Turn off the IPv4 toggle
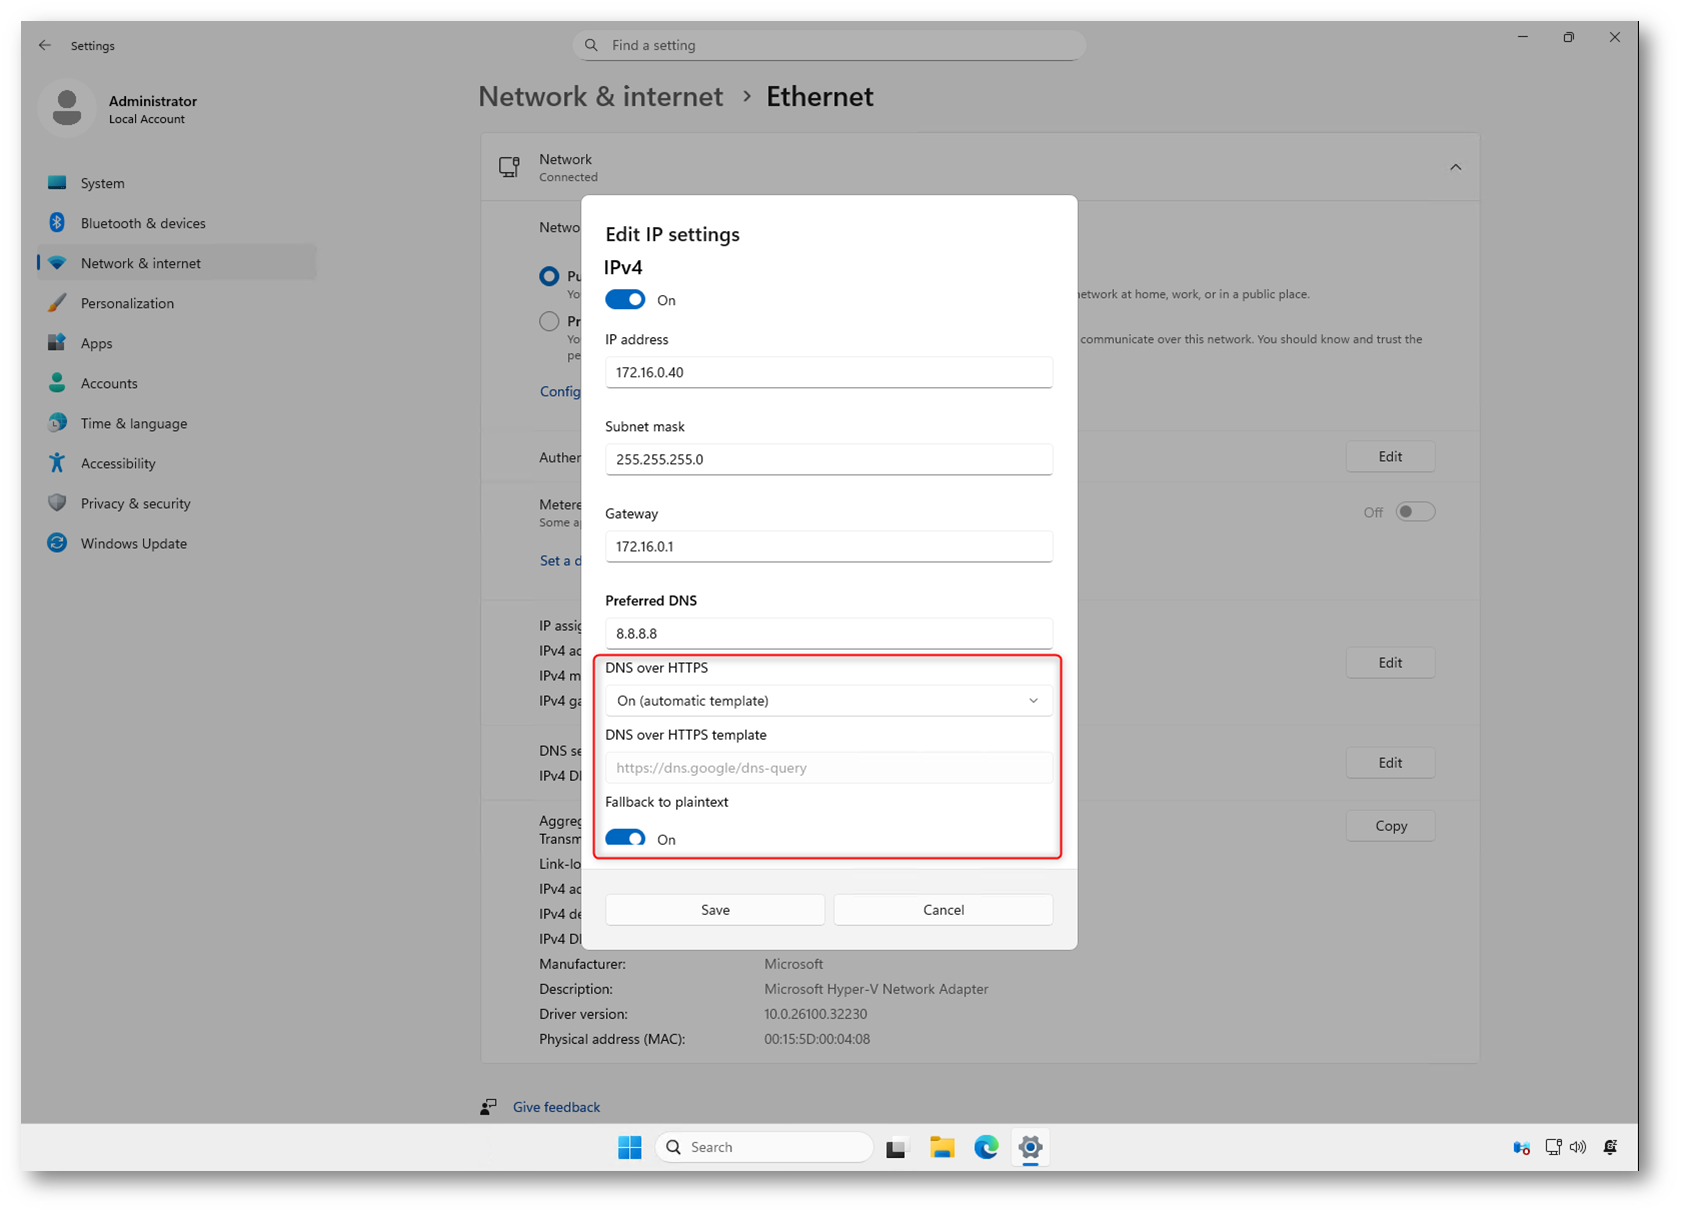Viewport: 1681px width, 1213px height. pos(625,300)
